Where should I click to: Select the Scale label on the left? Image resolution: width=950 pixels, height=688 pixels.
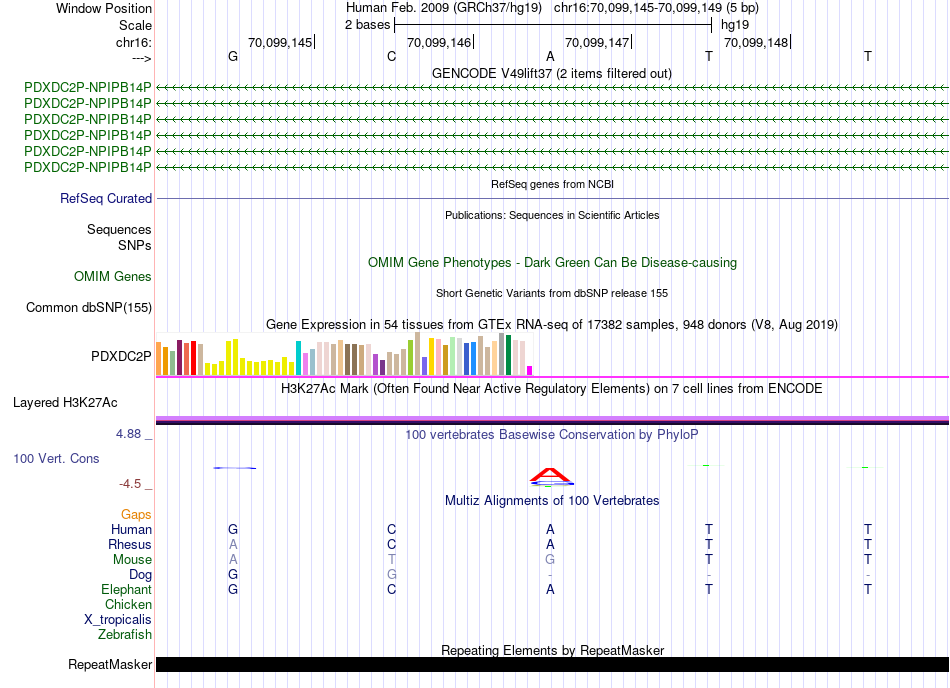pos(135,25)
